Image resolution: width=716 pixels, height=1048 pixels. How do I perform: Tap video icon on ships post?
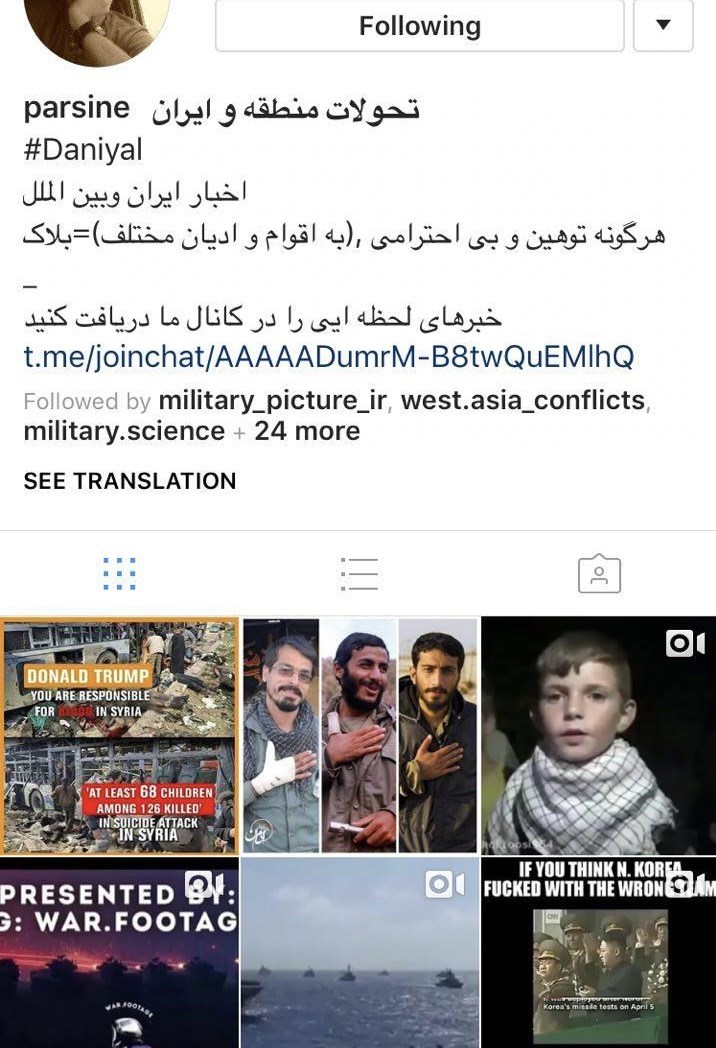(x=445, y=884)
